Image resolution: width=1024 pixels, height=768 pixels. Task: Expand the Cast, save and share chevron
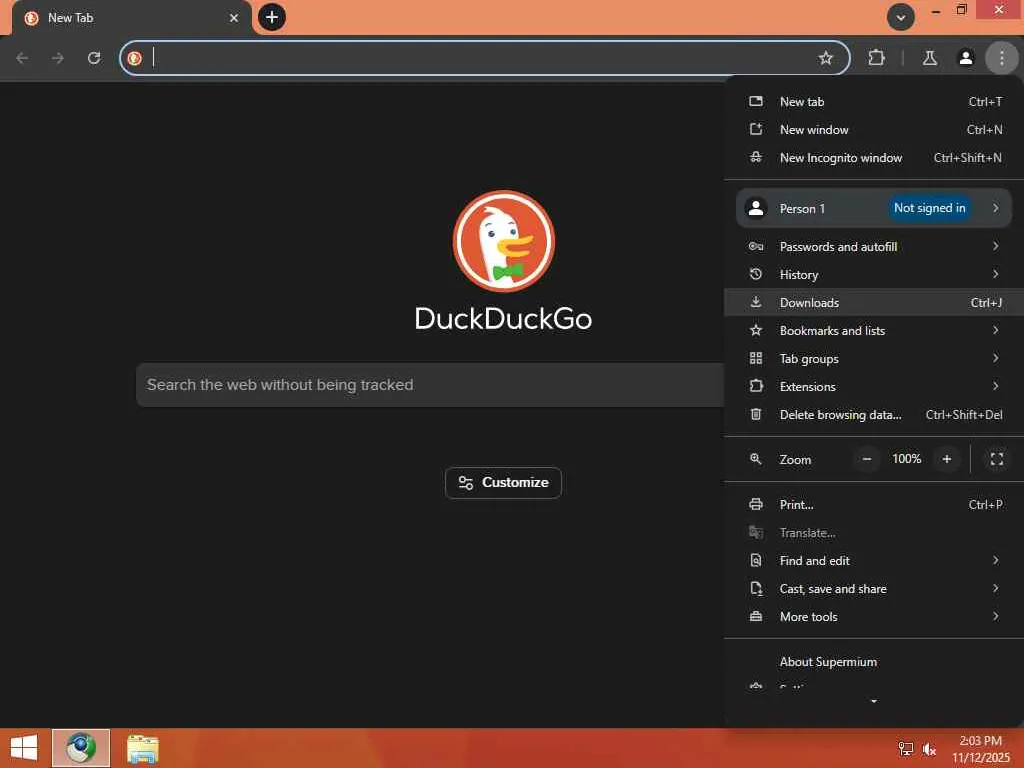(995, 588)
